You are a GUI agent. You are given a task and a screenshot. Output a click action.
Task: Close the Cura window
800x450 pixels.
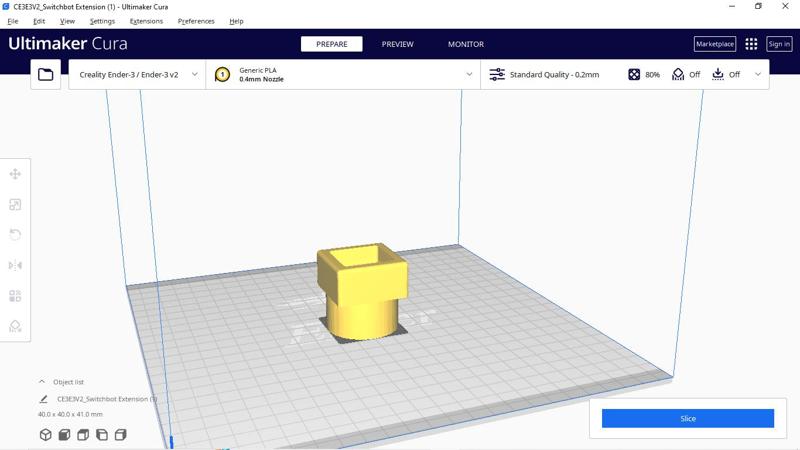click(x=785, y=7)
